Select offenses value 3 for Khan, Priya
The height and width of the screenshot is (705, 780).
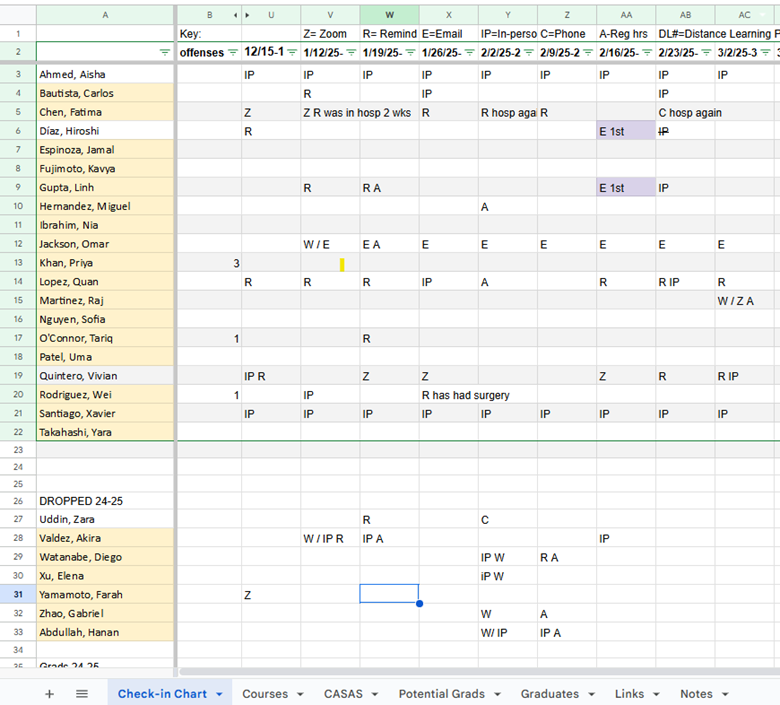[209, 263]
